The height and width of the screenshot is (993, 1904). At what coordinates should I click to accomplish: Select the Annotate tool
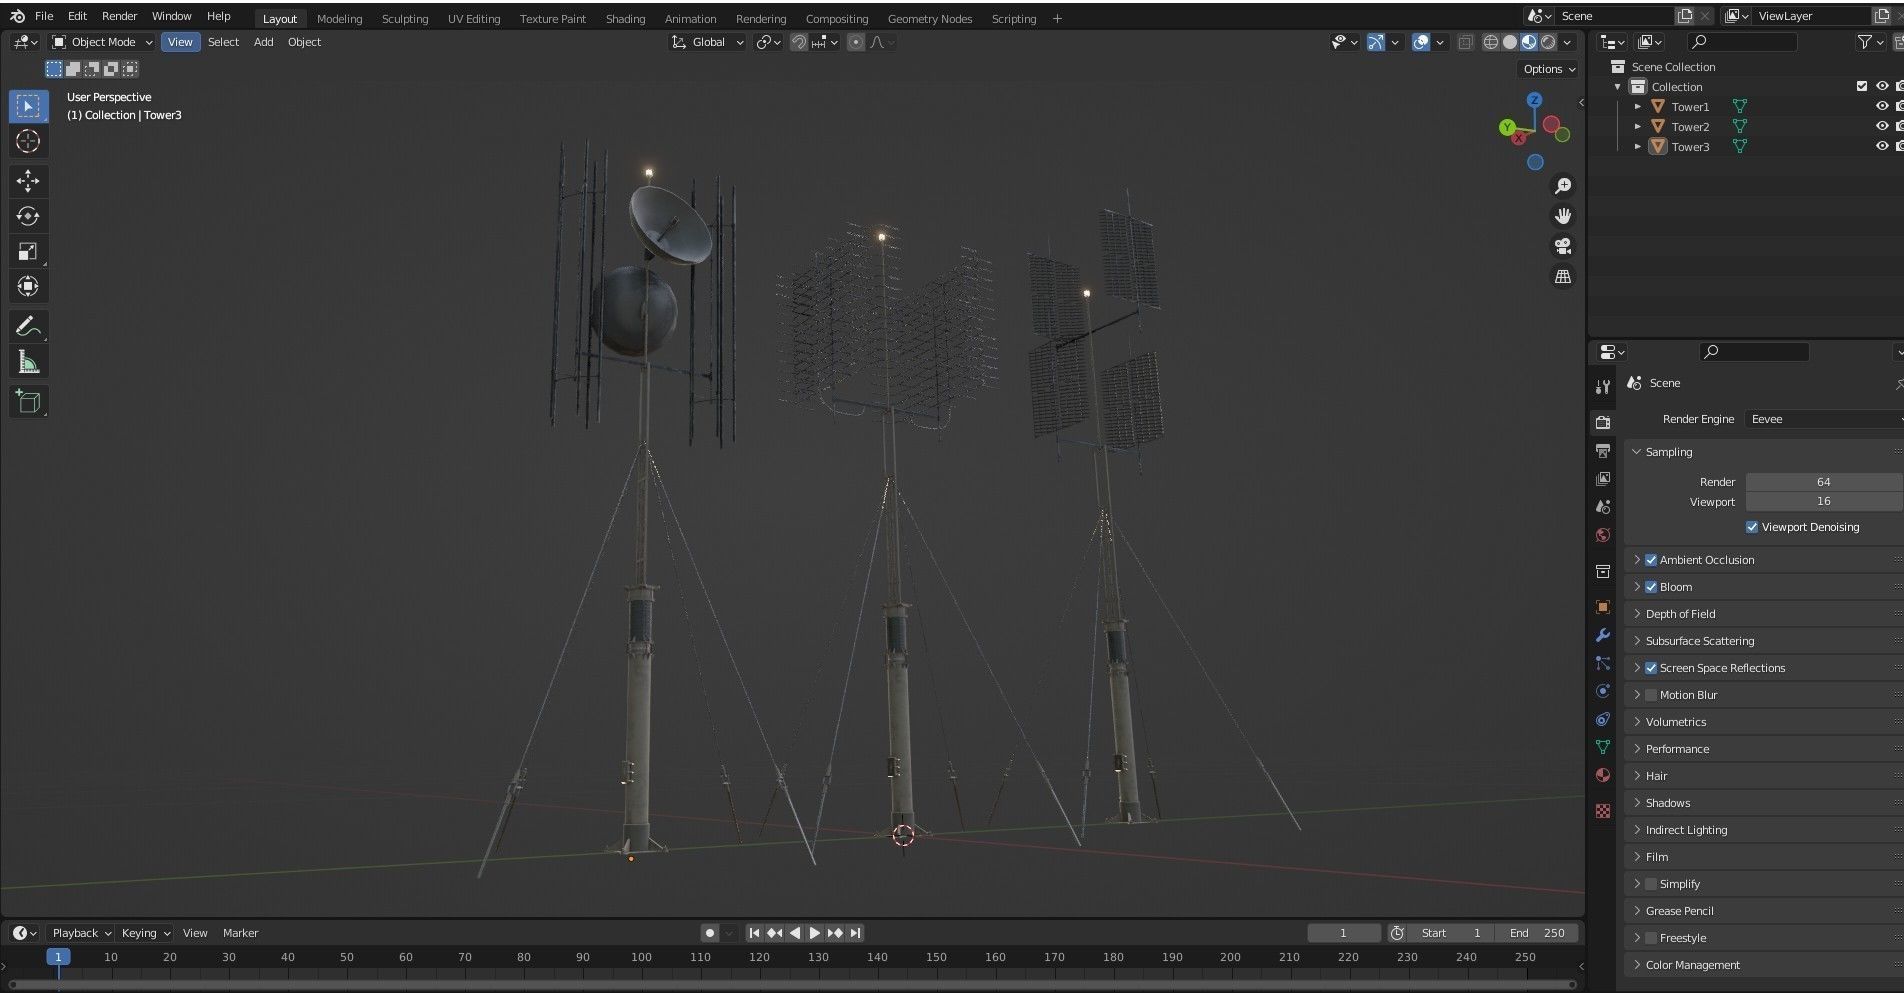pyautogui.click(x=28, y=326)
